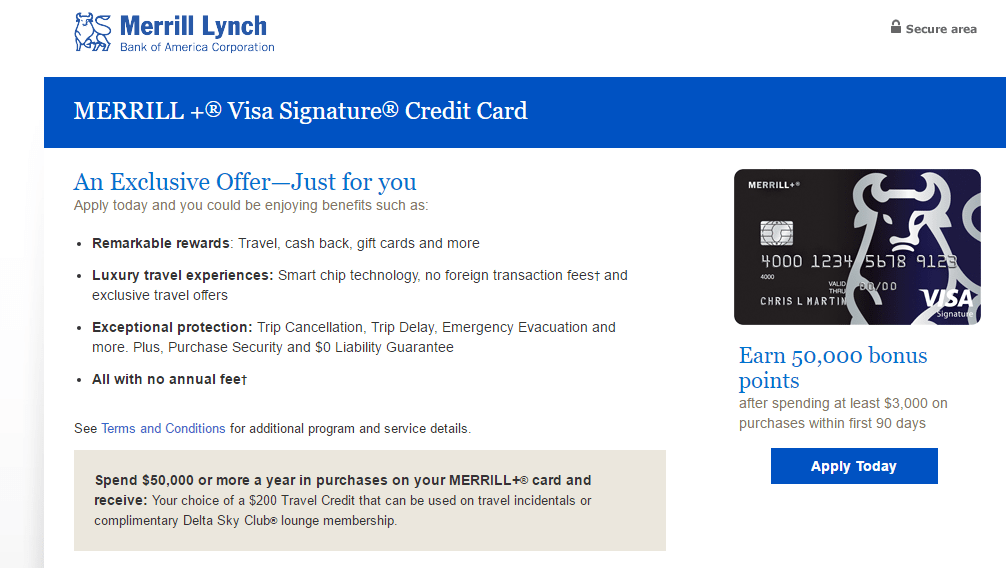Click the MERRILL+ credit card image
Screen dimensions: 1006x568
(857, 247)
